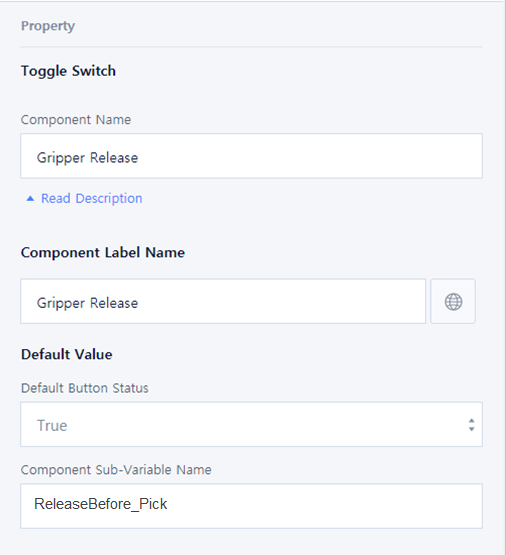This screenshot has height=555, width=506.
Task: Click the up-down arrows on True dropdown
Action: (x=471, y=425)
